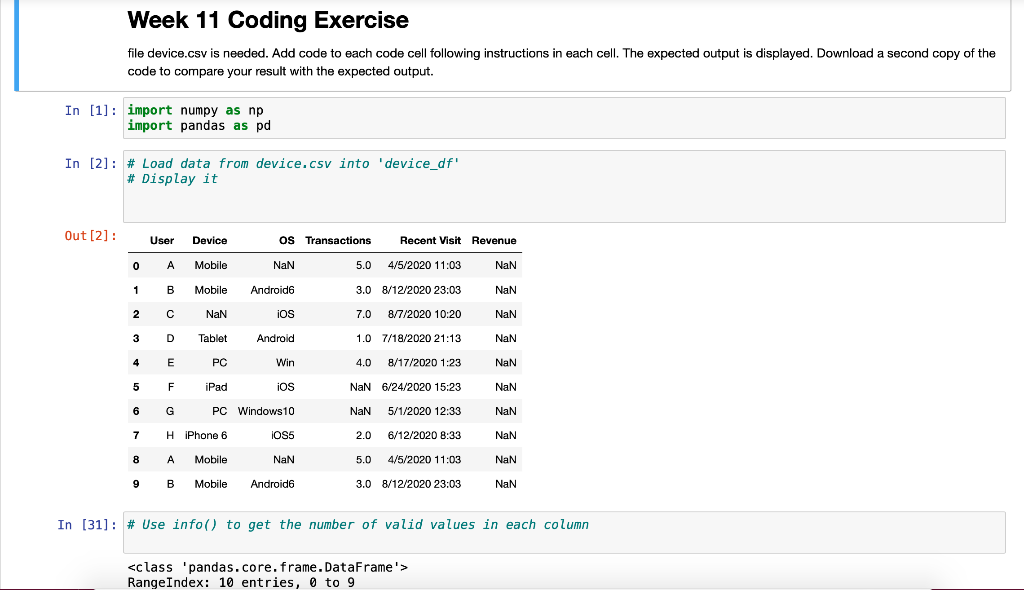The width and height of the screenshot is (1024, 590).
Task: Click row index 0 in output table
Action: 136,265
